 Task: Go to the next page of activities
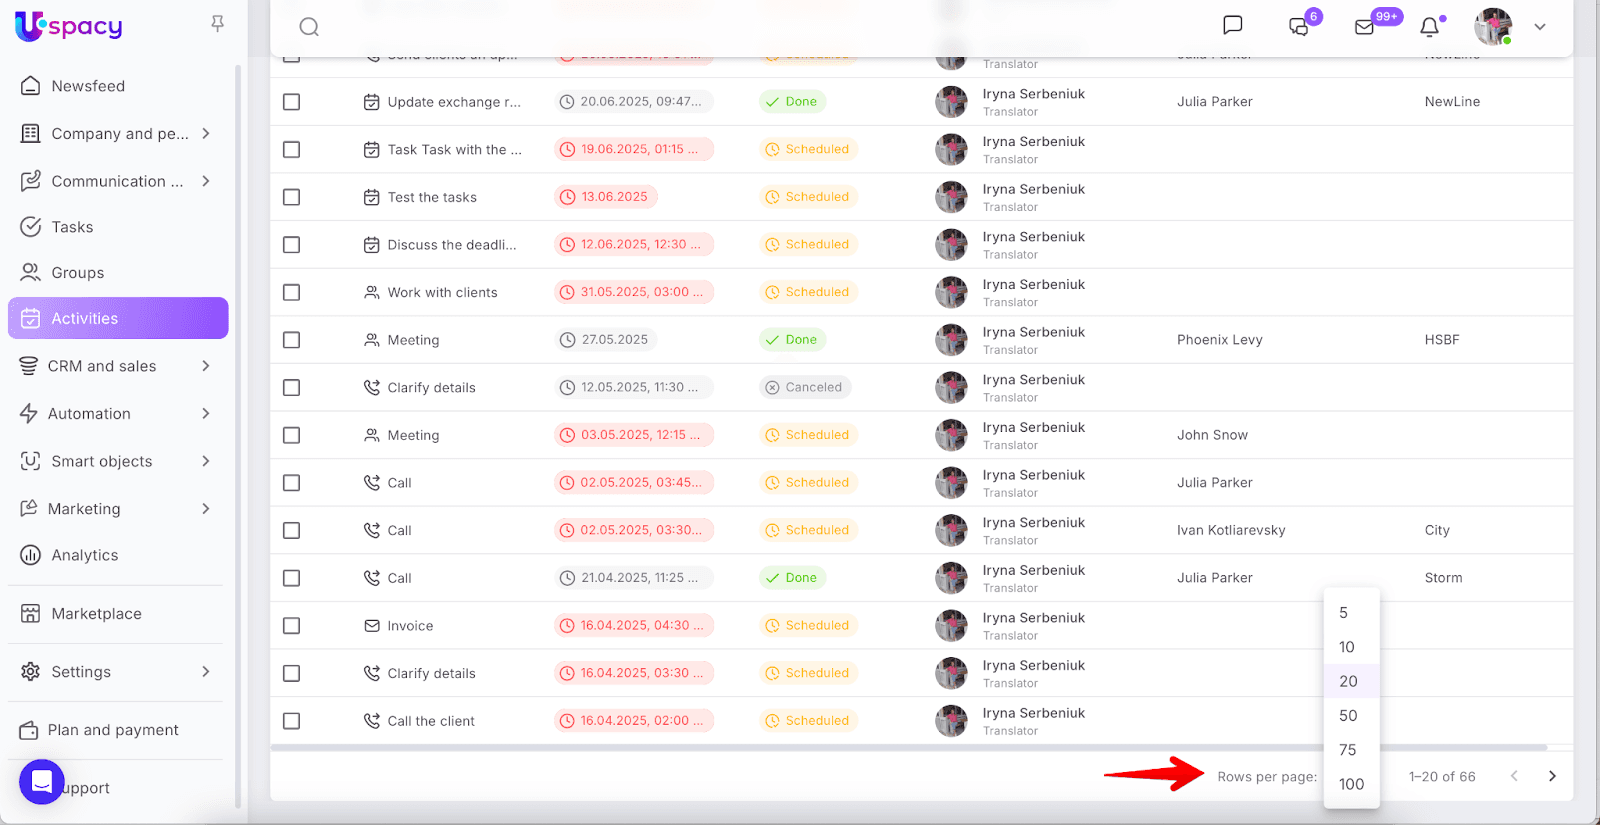(x=1552, y=776)
